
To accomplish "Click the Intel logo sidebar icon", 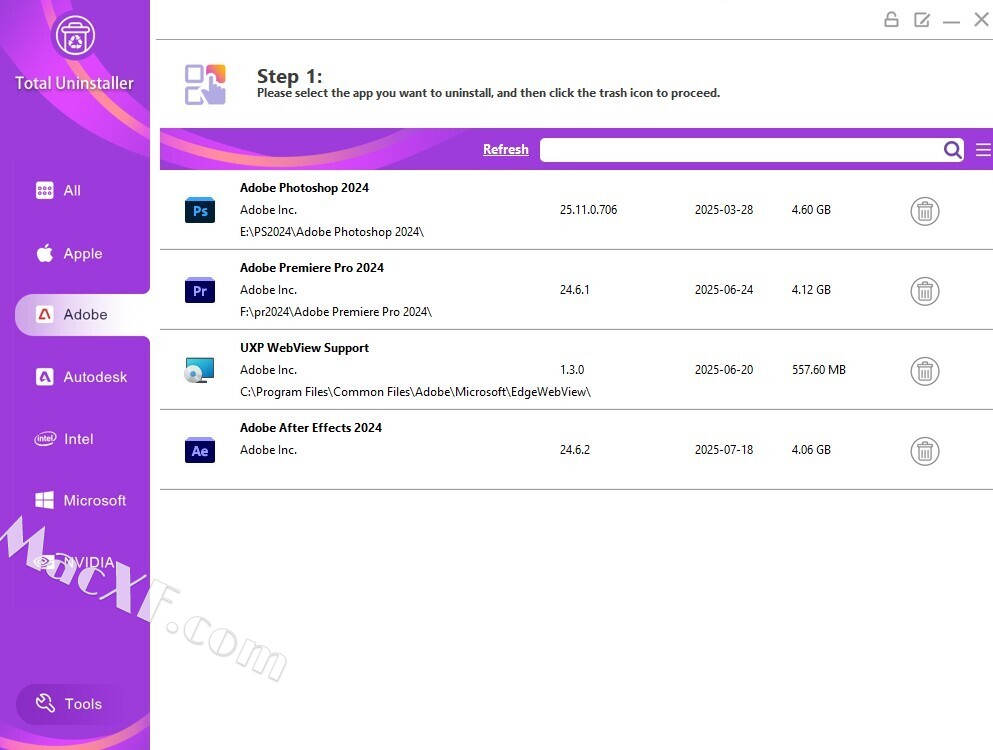I will [x=45, y=438].
